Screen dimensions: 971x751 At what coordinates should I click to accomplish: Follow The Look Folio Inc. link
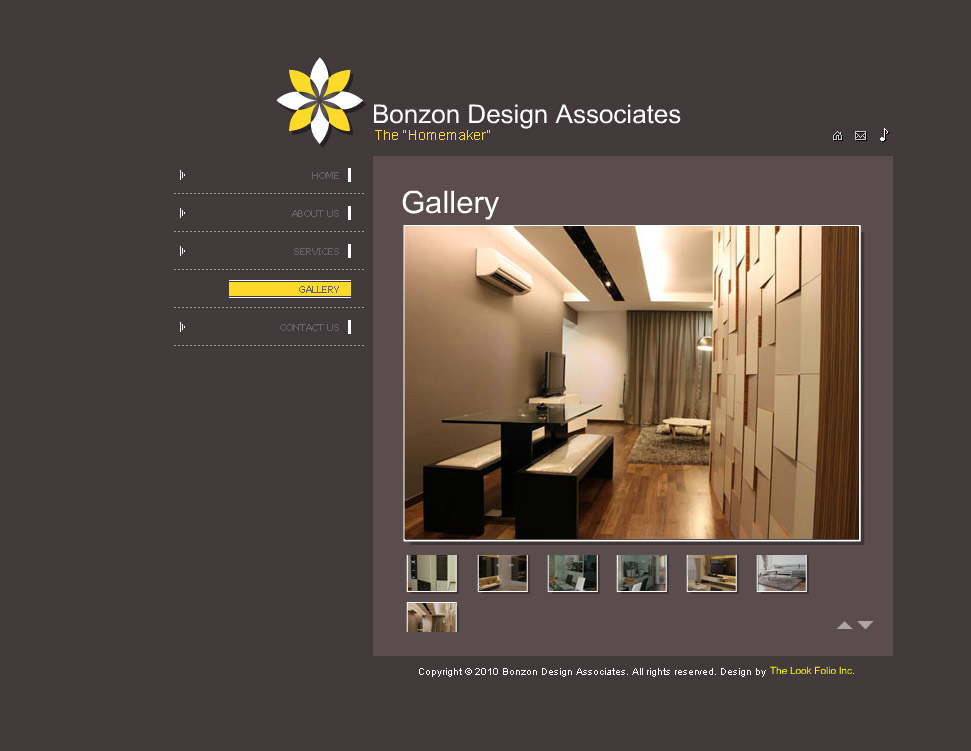(812, 671)
